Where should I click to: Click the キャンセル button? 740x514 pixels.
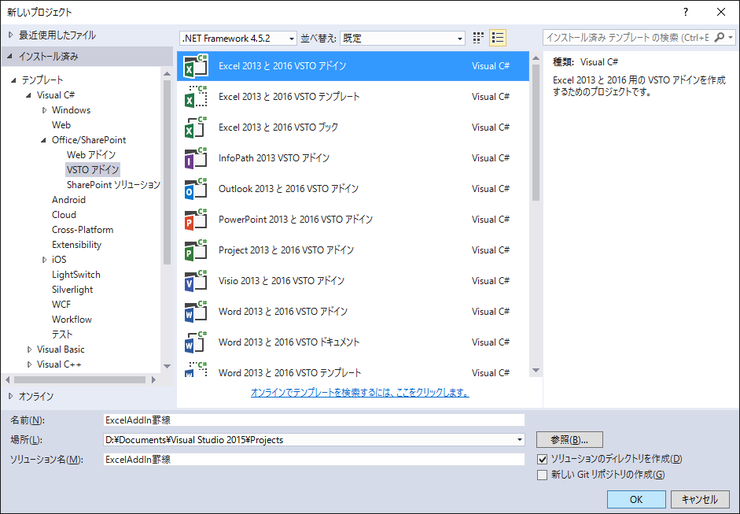point(700,499)
